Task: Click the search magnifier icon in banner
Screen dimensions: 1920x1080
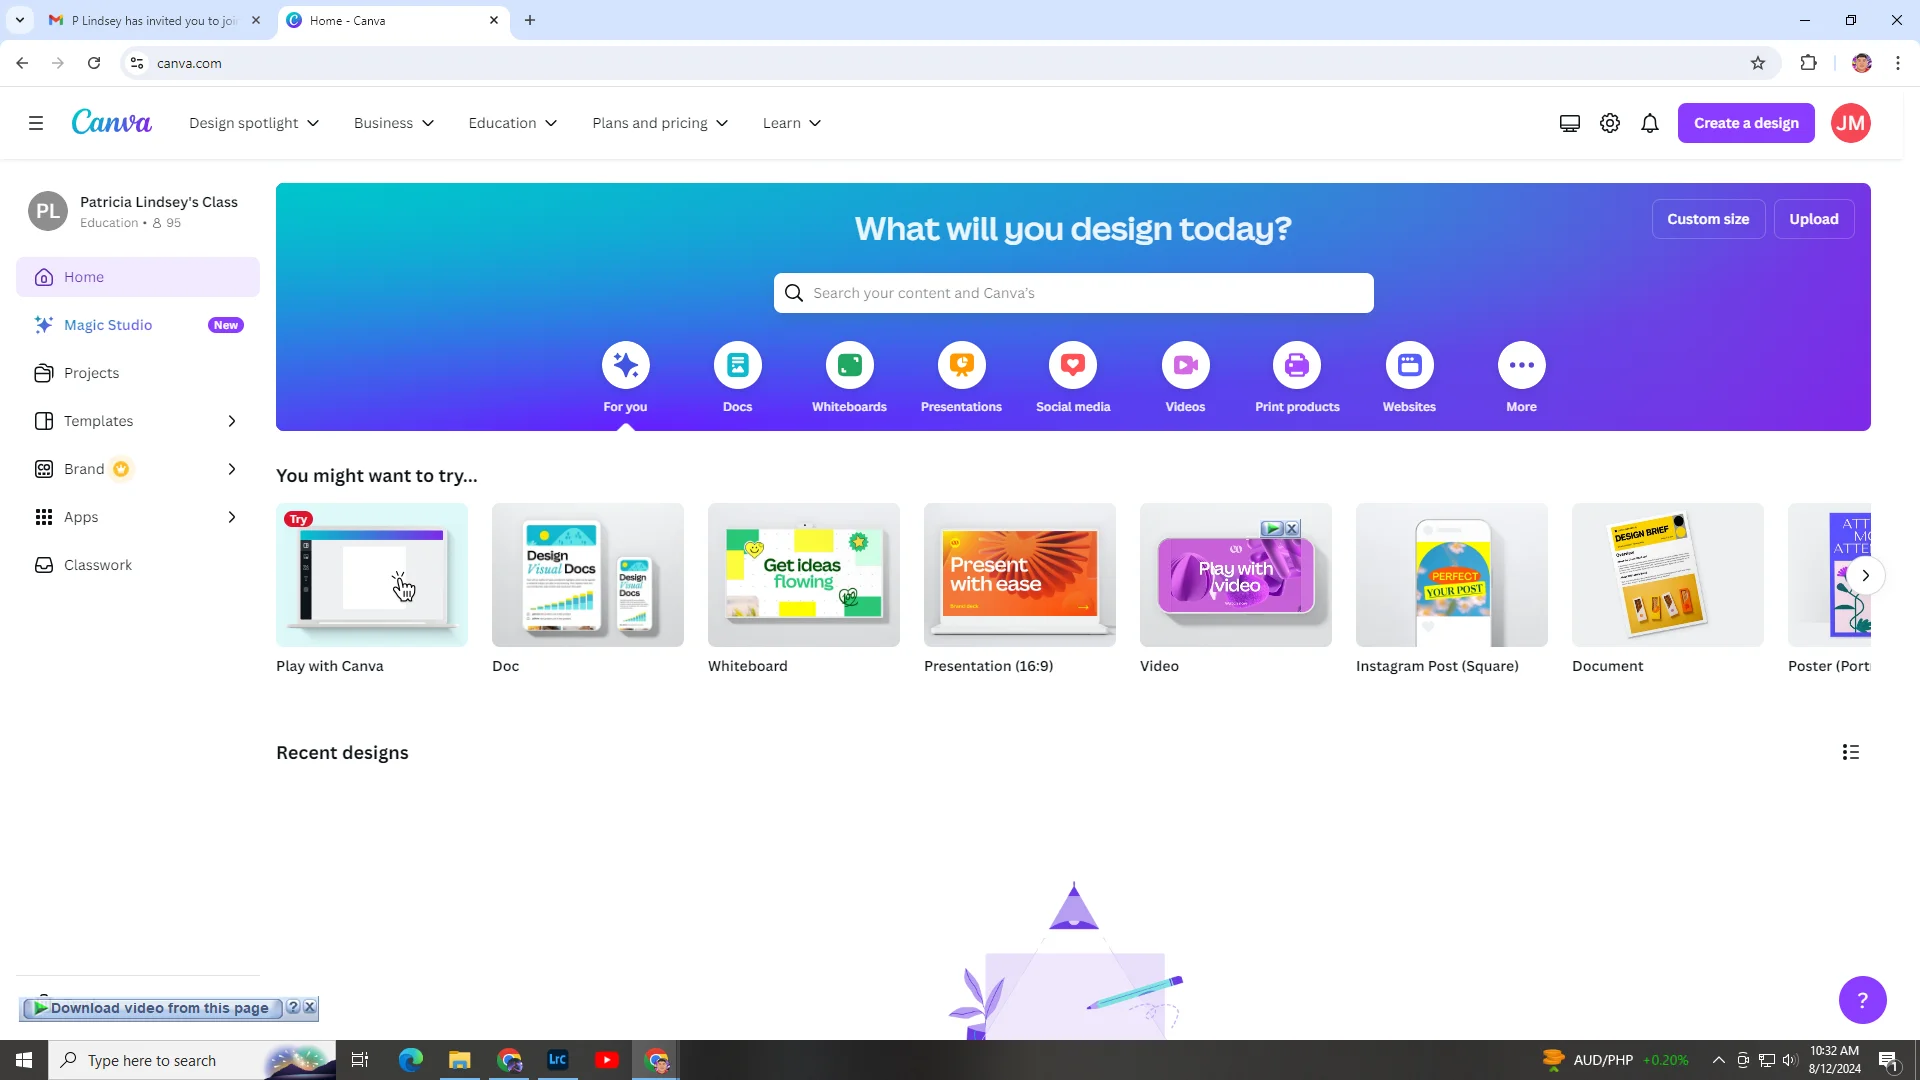Action: [794, 293]
